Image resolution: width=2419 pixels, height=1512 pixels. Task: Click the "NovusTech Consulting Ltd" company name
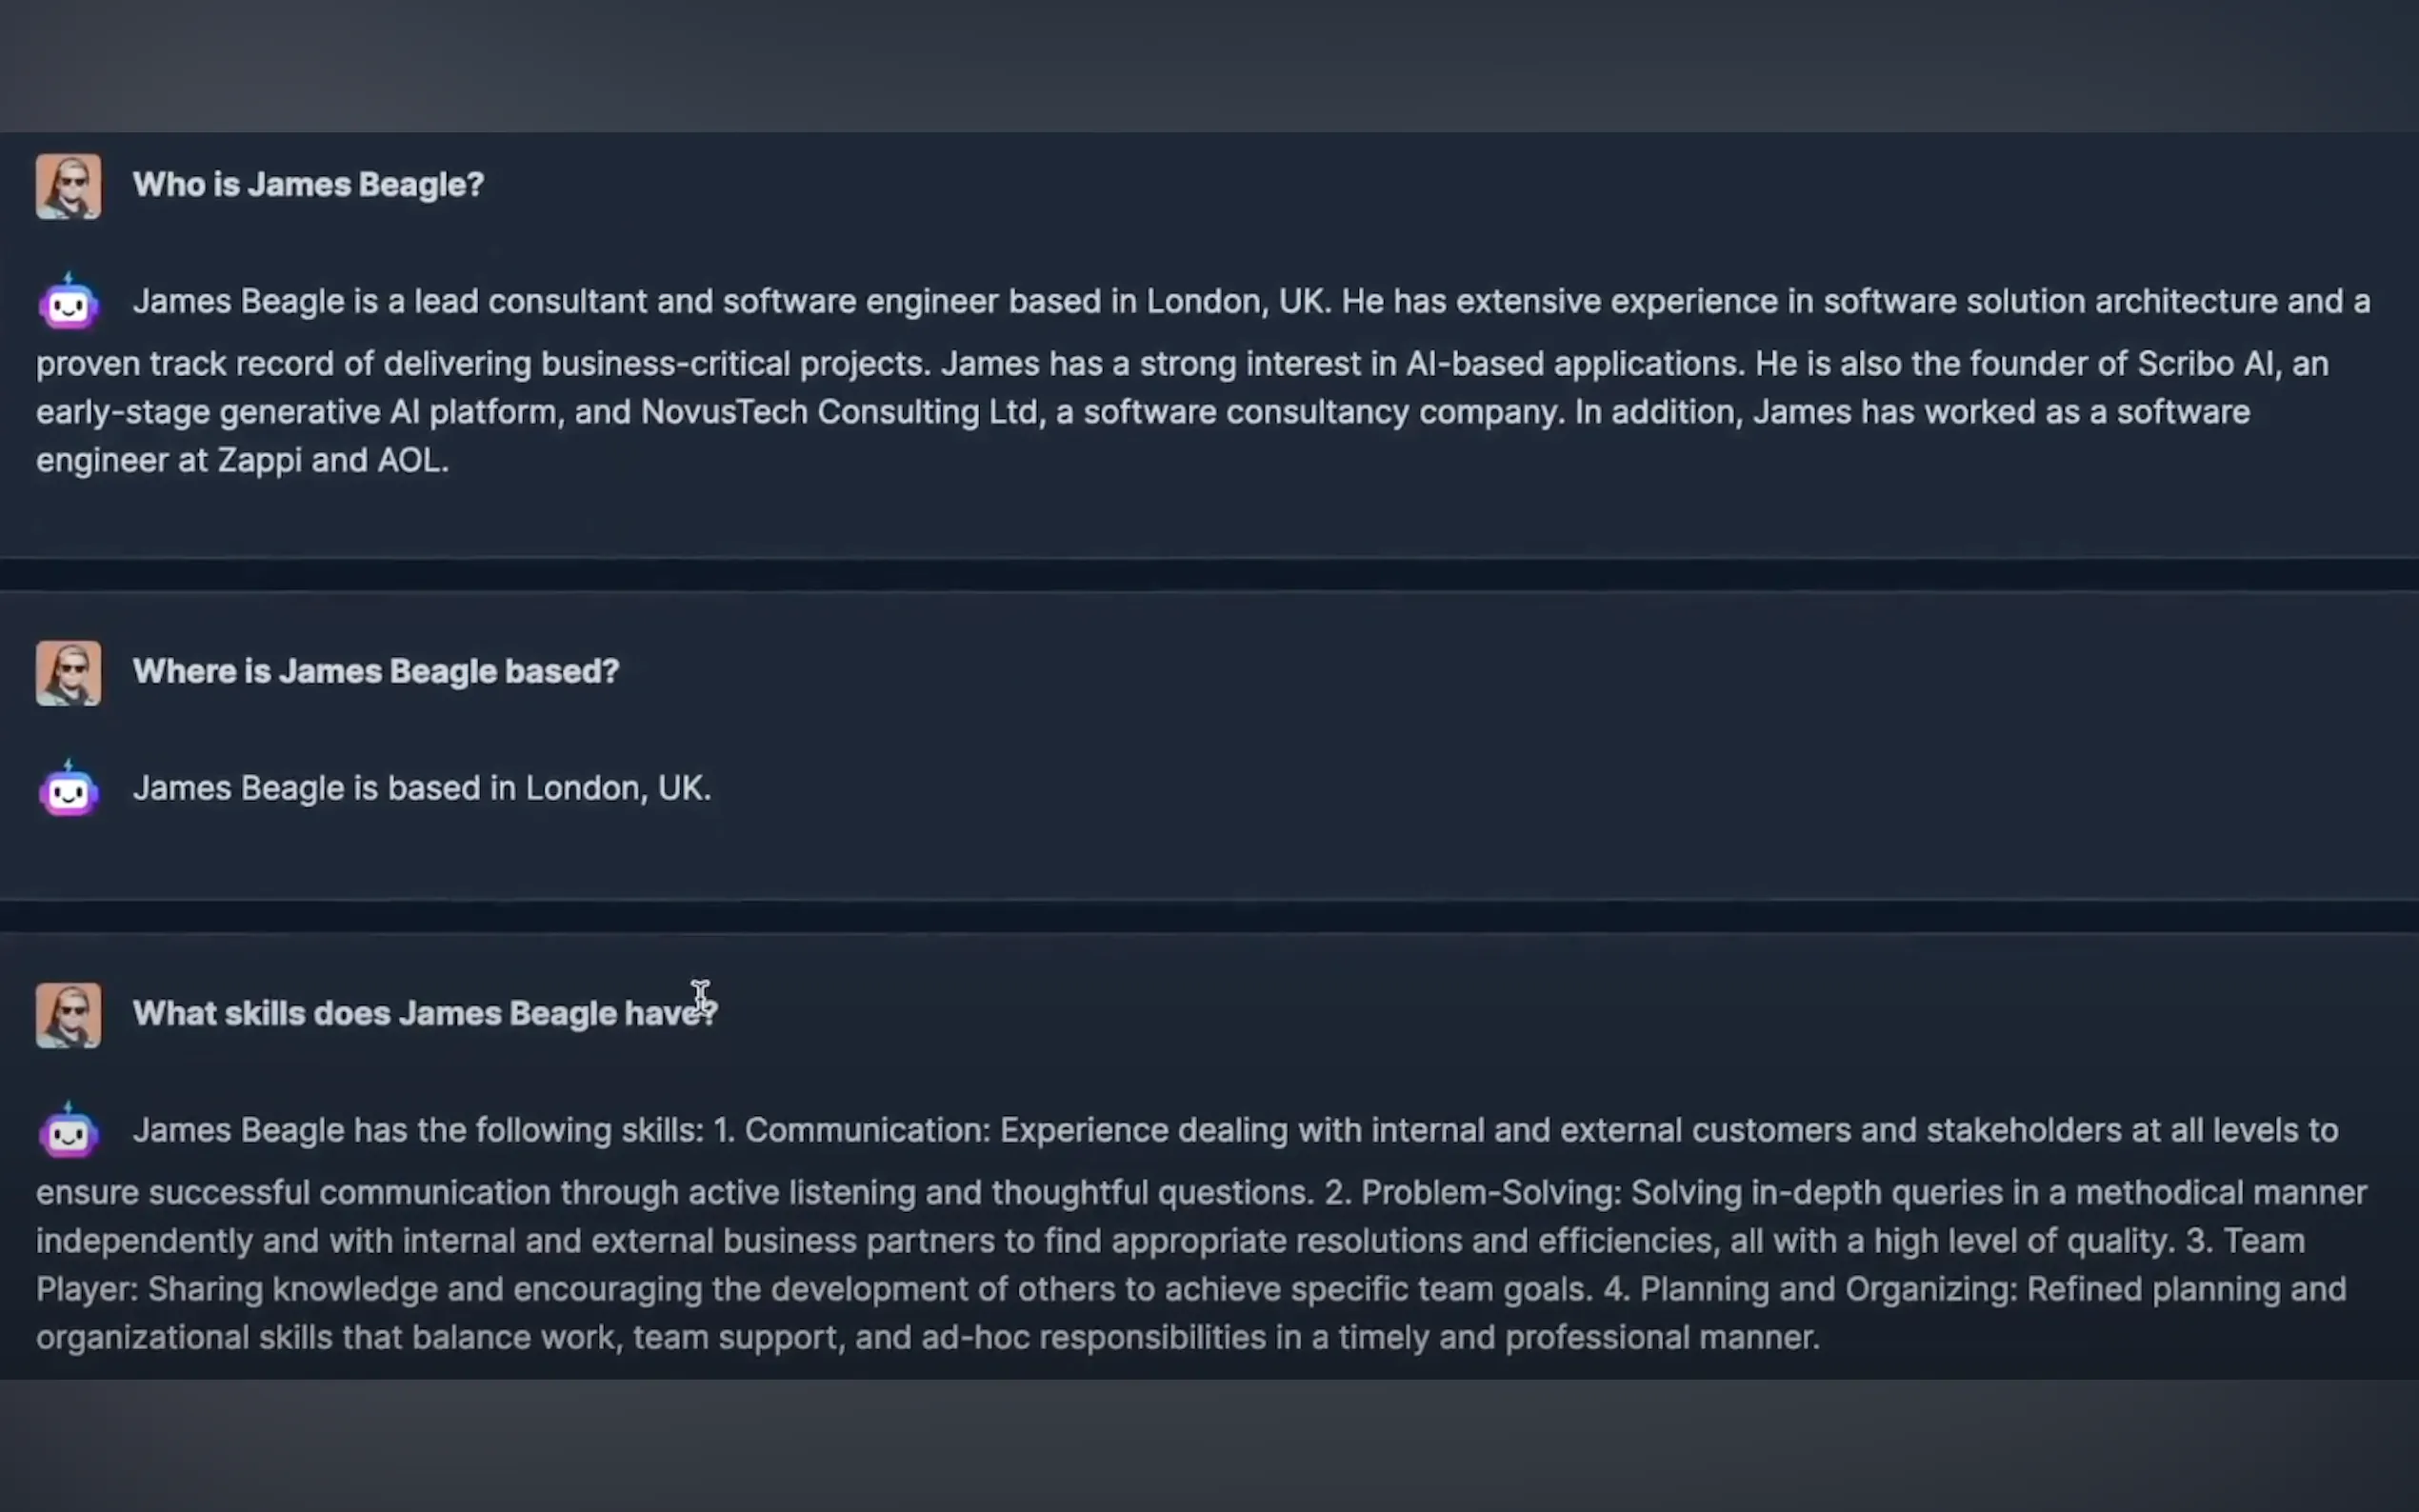838,412
